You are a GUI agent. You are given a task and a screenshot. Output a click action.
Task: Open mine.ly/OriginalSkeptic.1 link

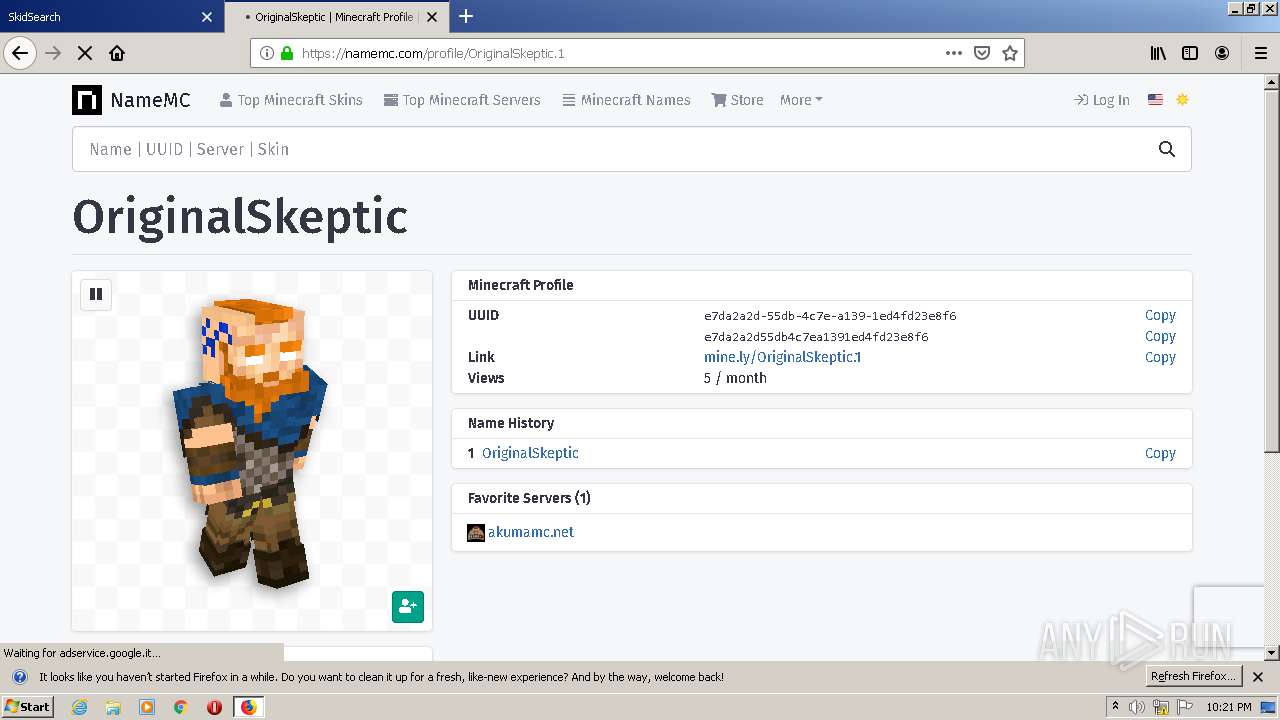(782, 357)
